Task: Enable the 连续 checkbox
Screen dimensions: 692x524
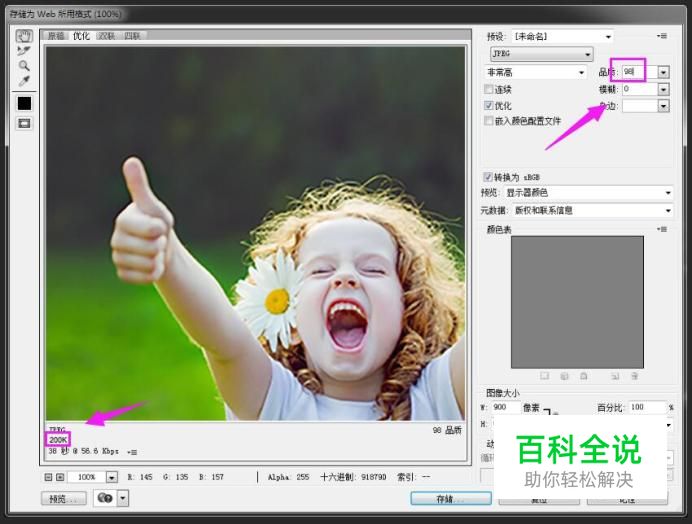Action: pos(489,89)
